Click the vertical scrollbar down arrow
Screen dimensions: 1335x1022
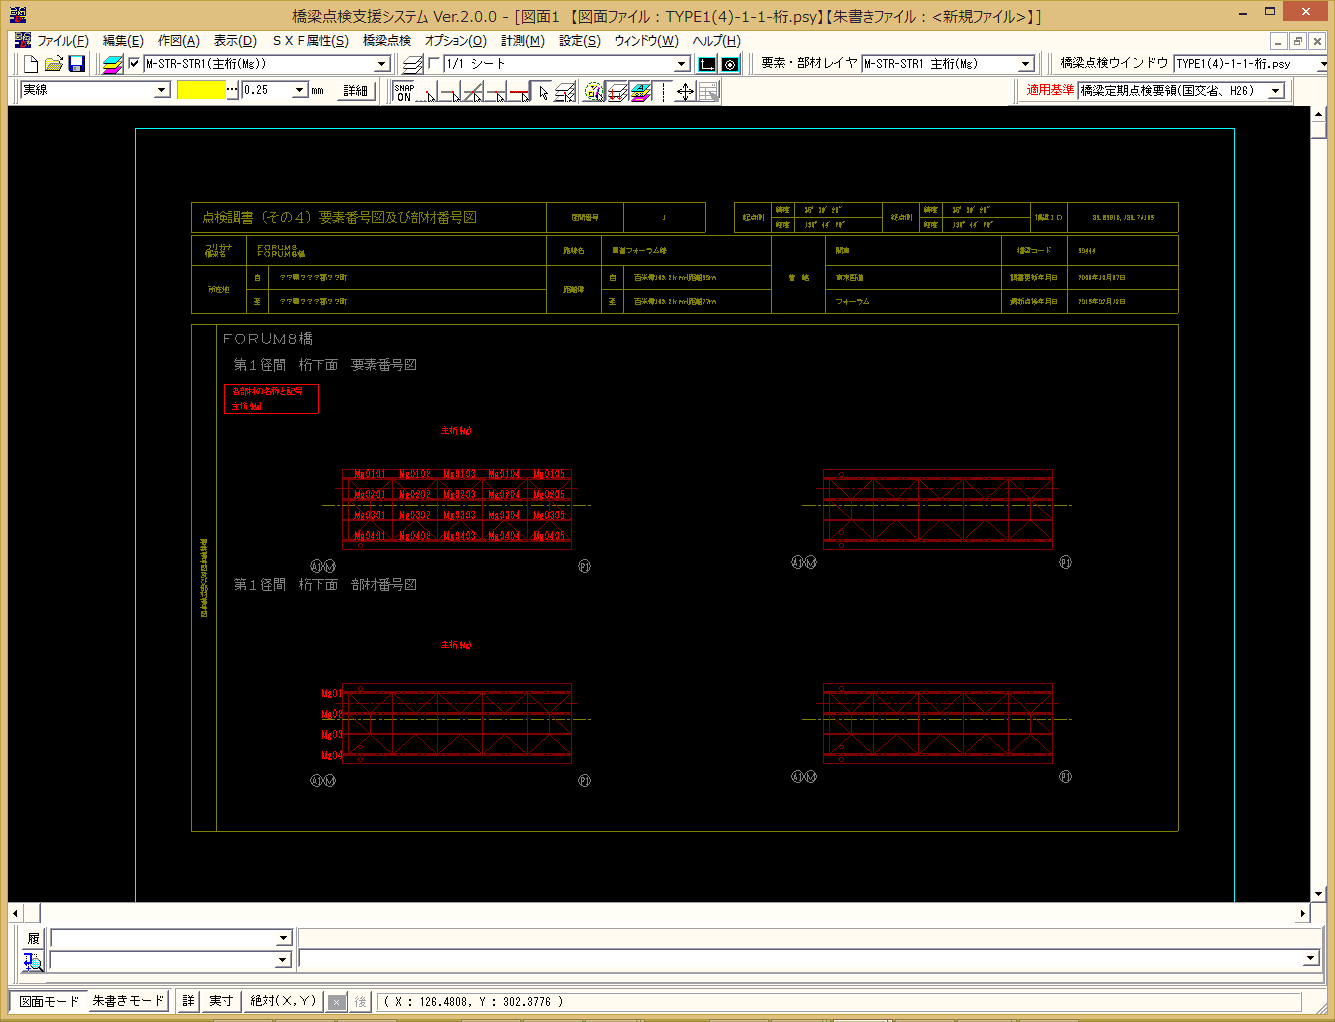point(1318,894)
